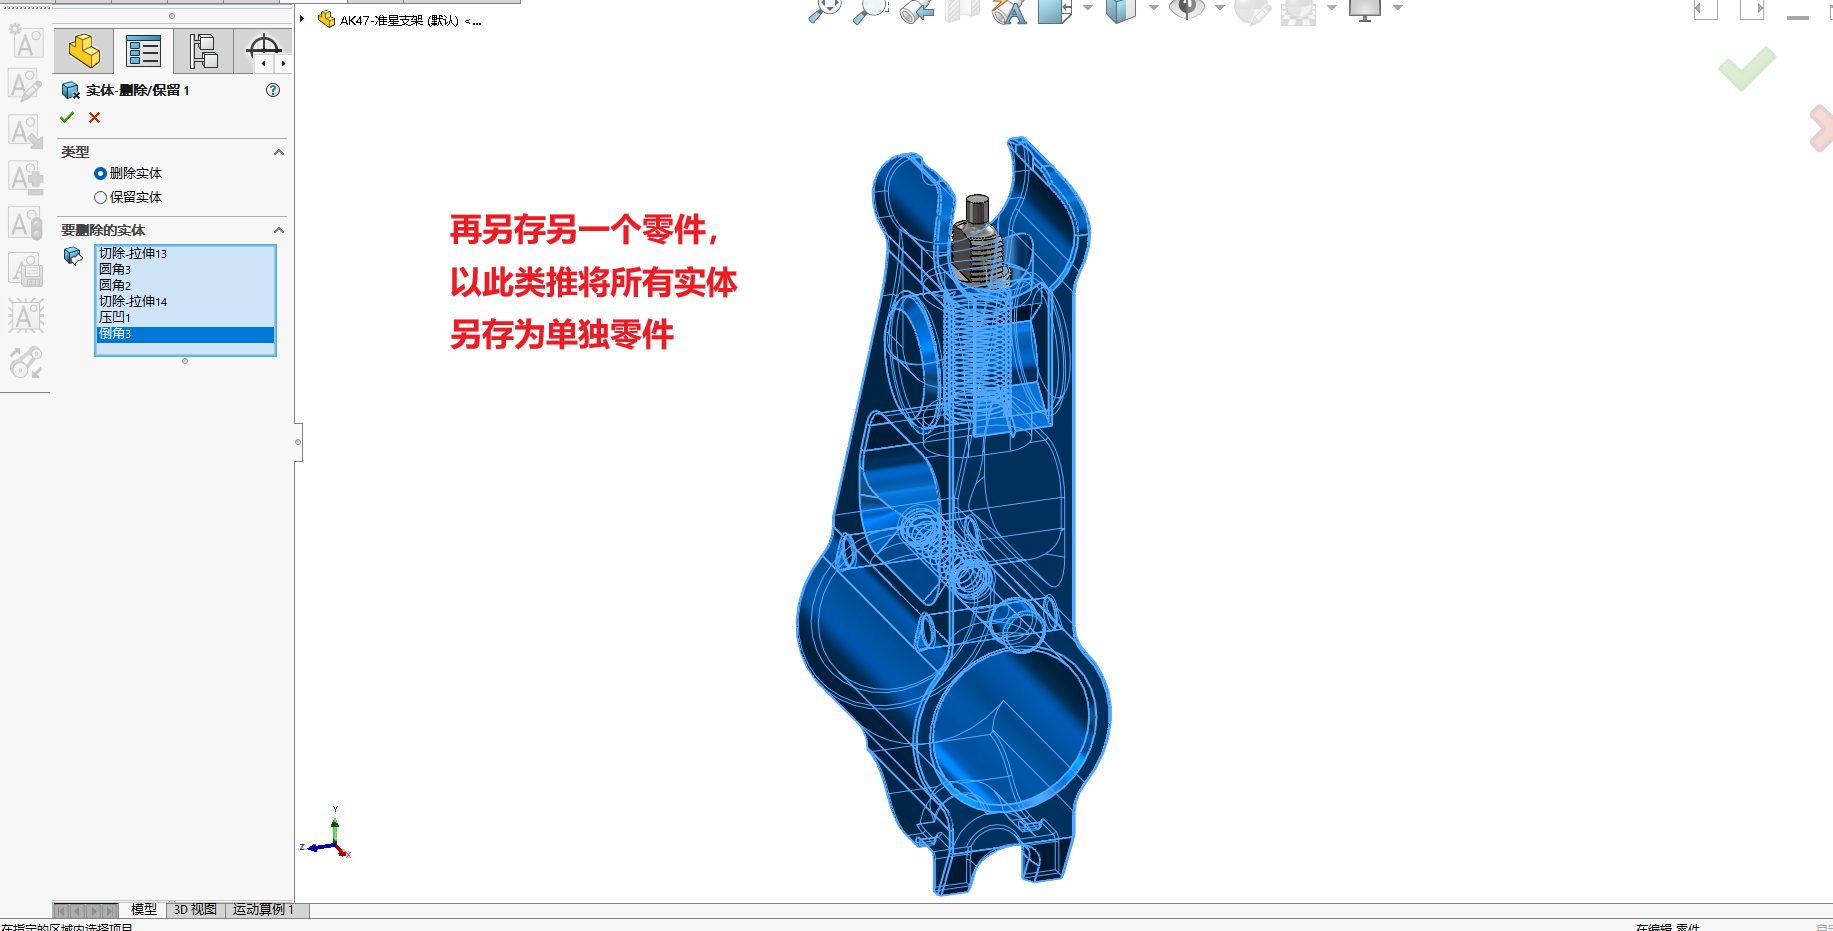Click the manager tabs right scroll arrow
The width and height of the screenshot is (1833, 931).
point(284,63)
